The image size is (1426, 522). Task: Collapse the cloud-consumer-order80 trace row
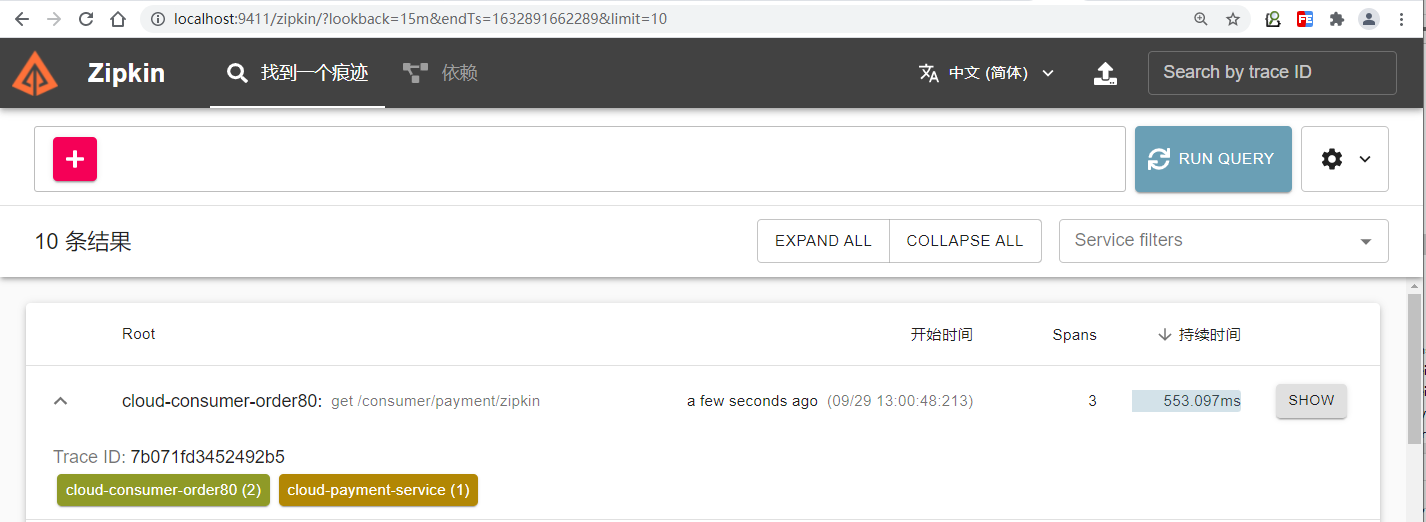(61, 401)
